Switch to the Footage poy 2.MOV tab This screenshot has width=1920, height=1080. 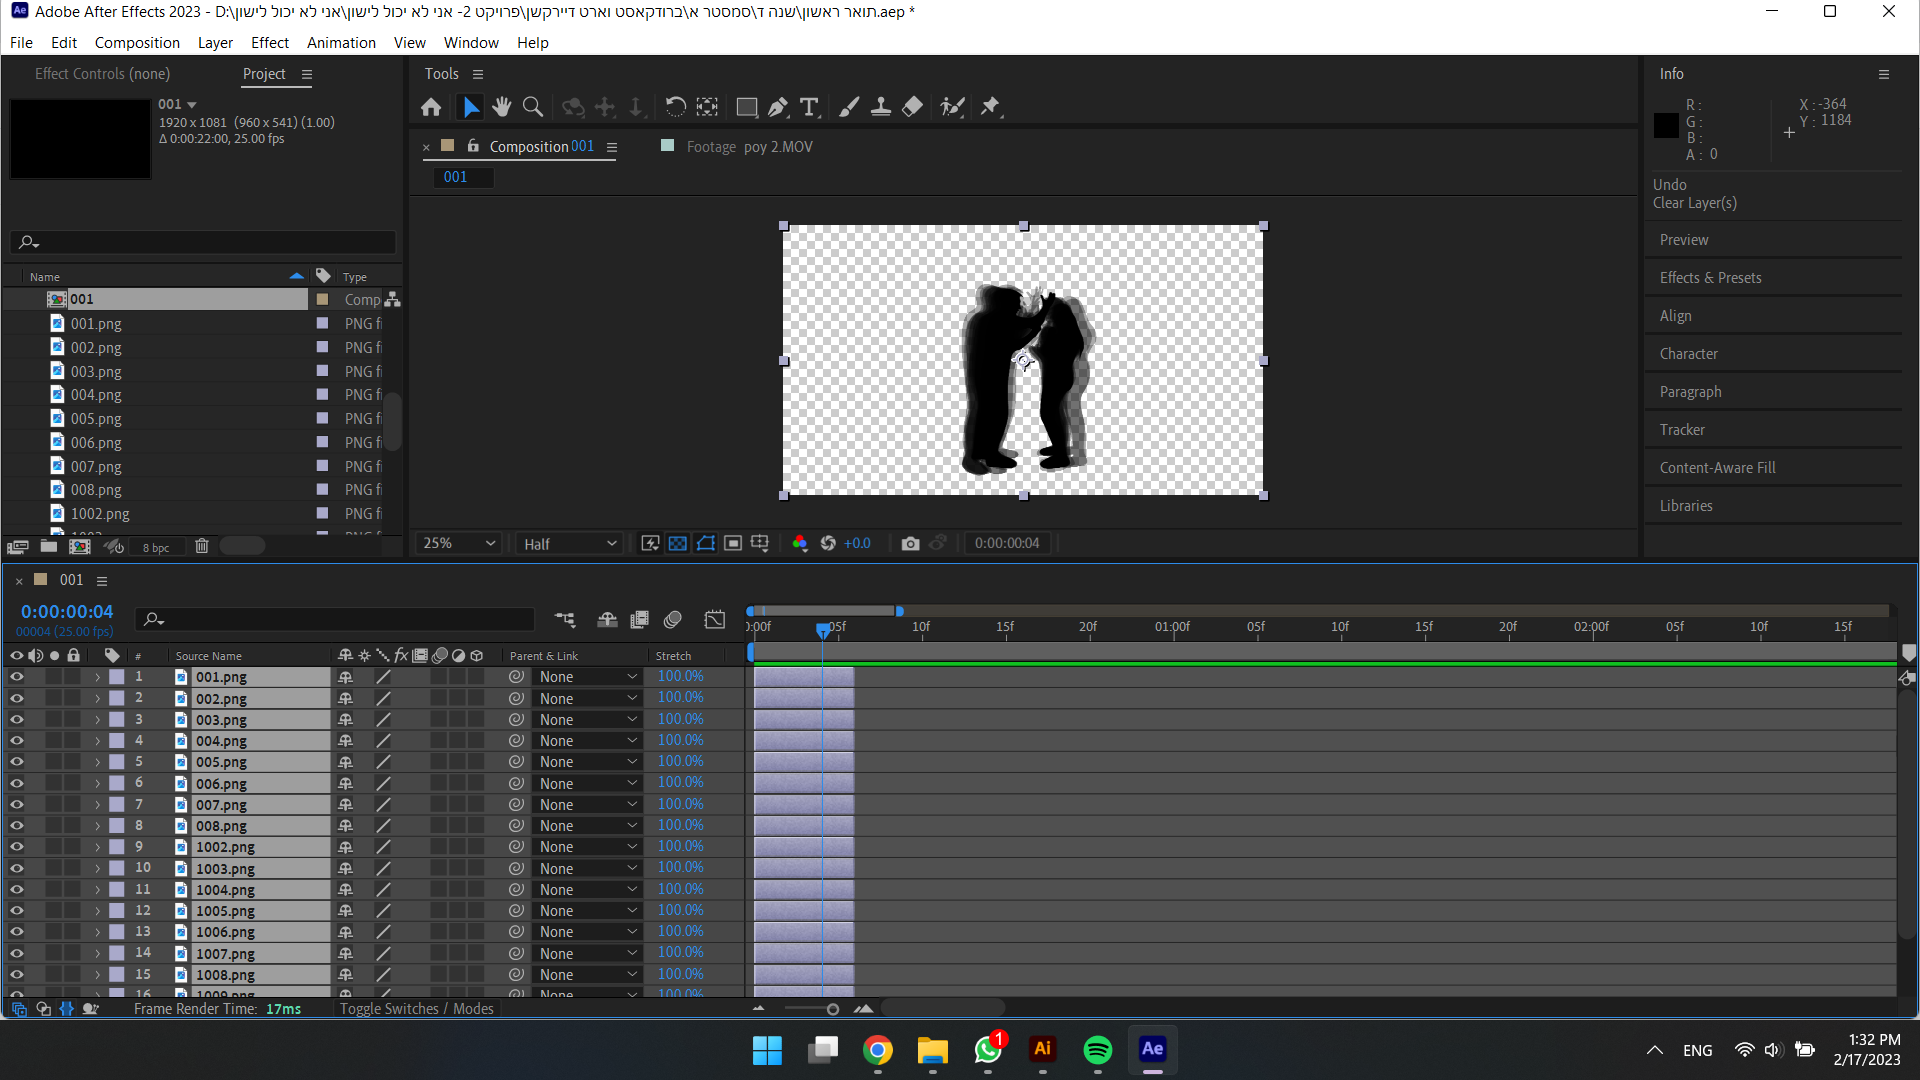(x=750, y=146)
